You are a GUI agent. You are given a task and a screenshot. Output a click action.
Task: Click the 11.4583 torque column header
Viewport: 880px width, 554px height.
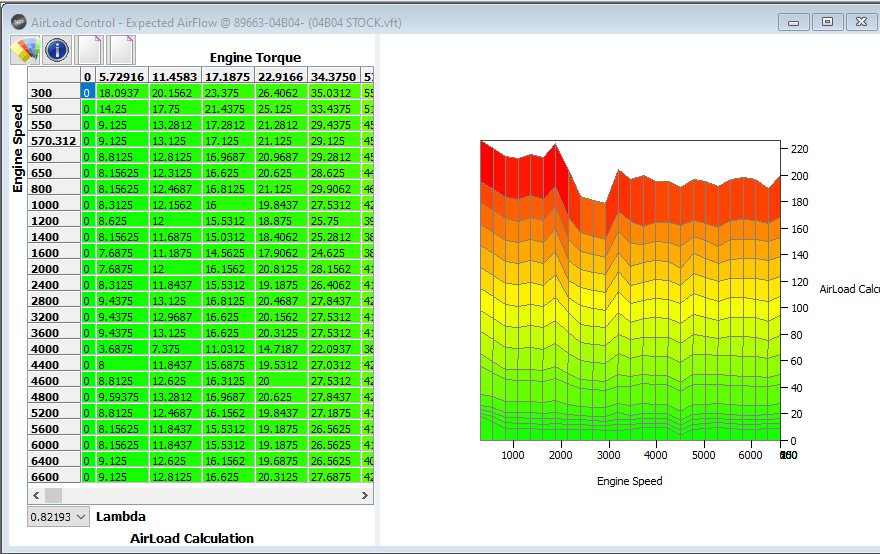[x=175, y=76]
